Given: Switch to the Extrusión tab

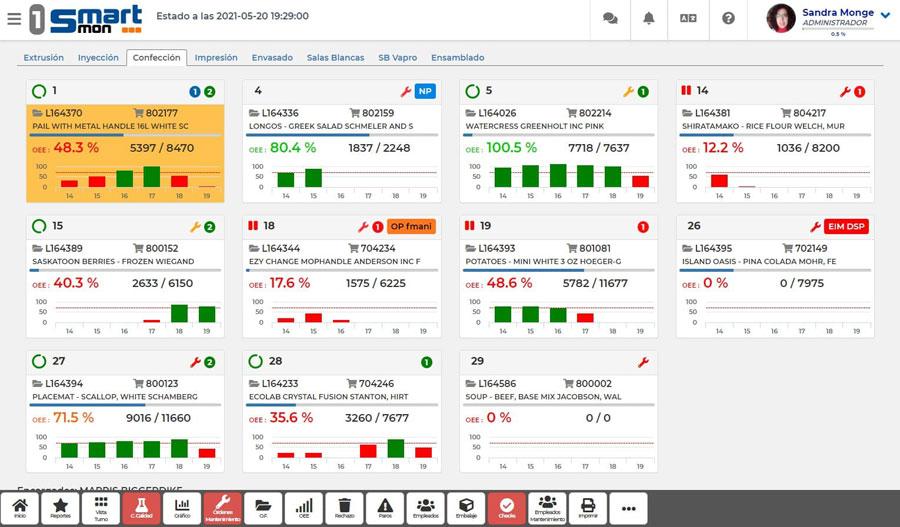Looking at the screenshot, I should (44, 57).
